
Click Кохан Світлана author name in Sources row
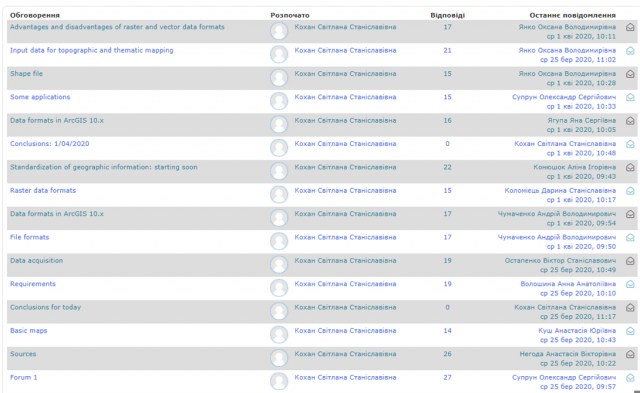coord(345,354)
